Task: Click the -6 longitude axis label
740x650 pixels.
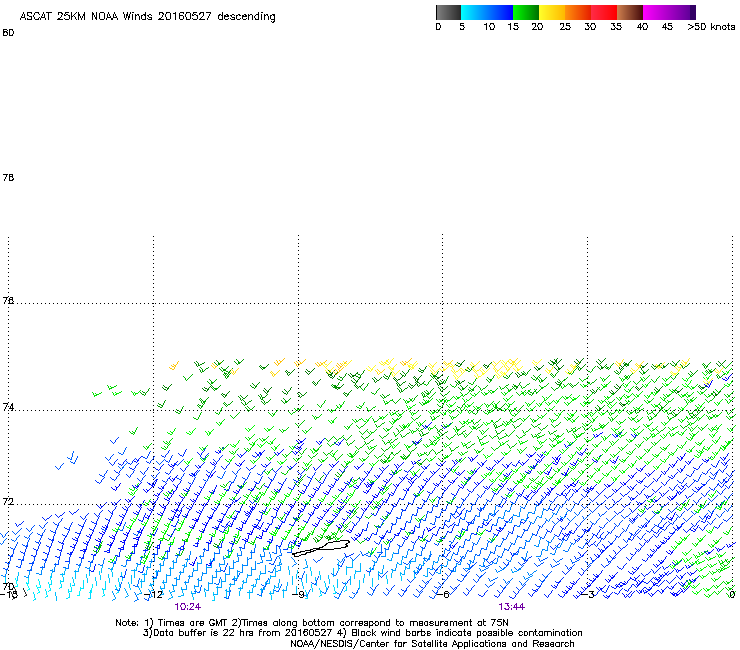Action: point(444,594)
